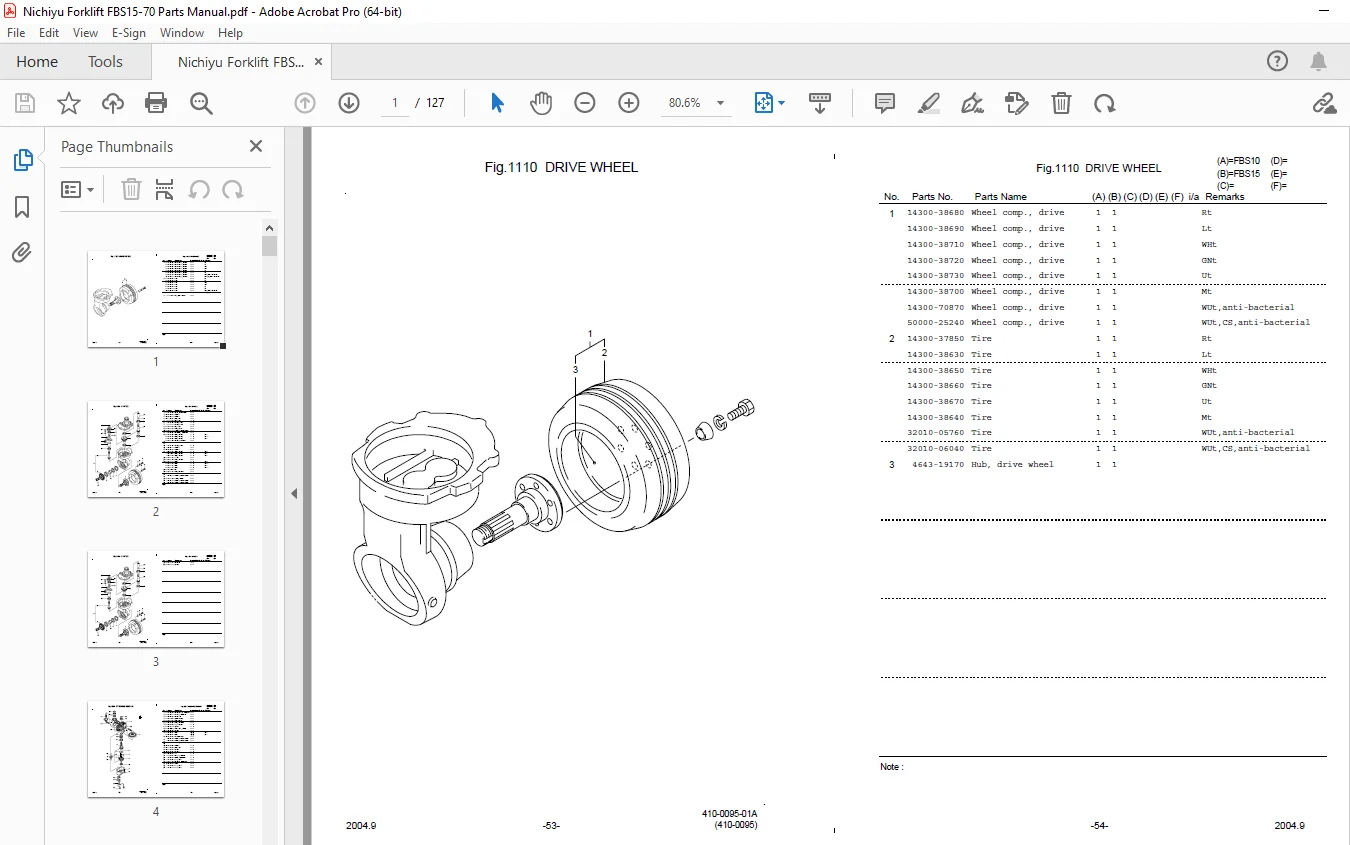This screenshot has width=1350, height=845.
Task: Open the zoom level dropdown
Action: (719, 103)
